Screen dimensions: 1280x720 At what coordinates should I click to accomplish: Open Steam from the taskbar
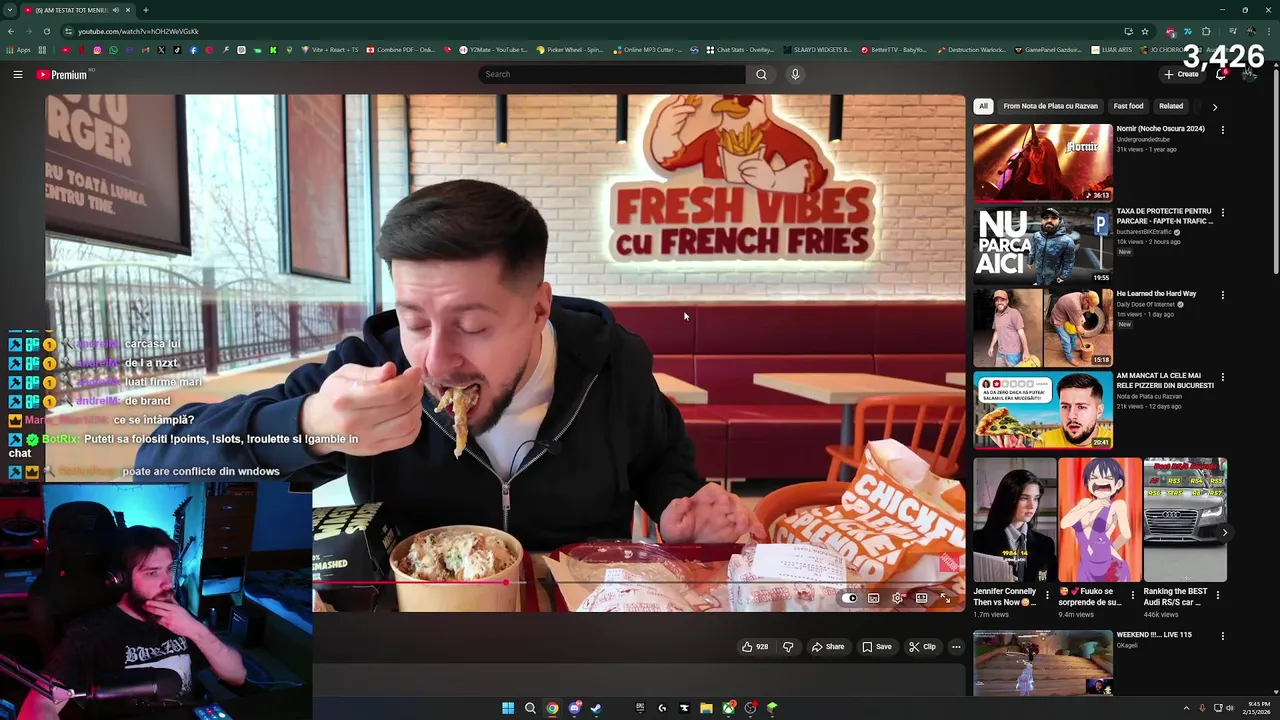coord(596,708)
